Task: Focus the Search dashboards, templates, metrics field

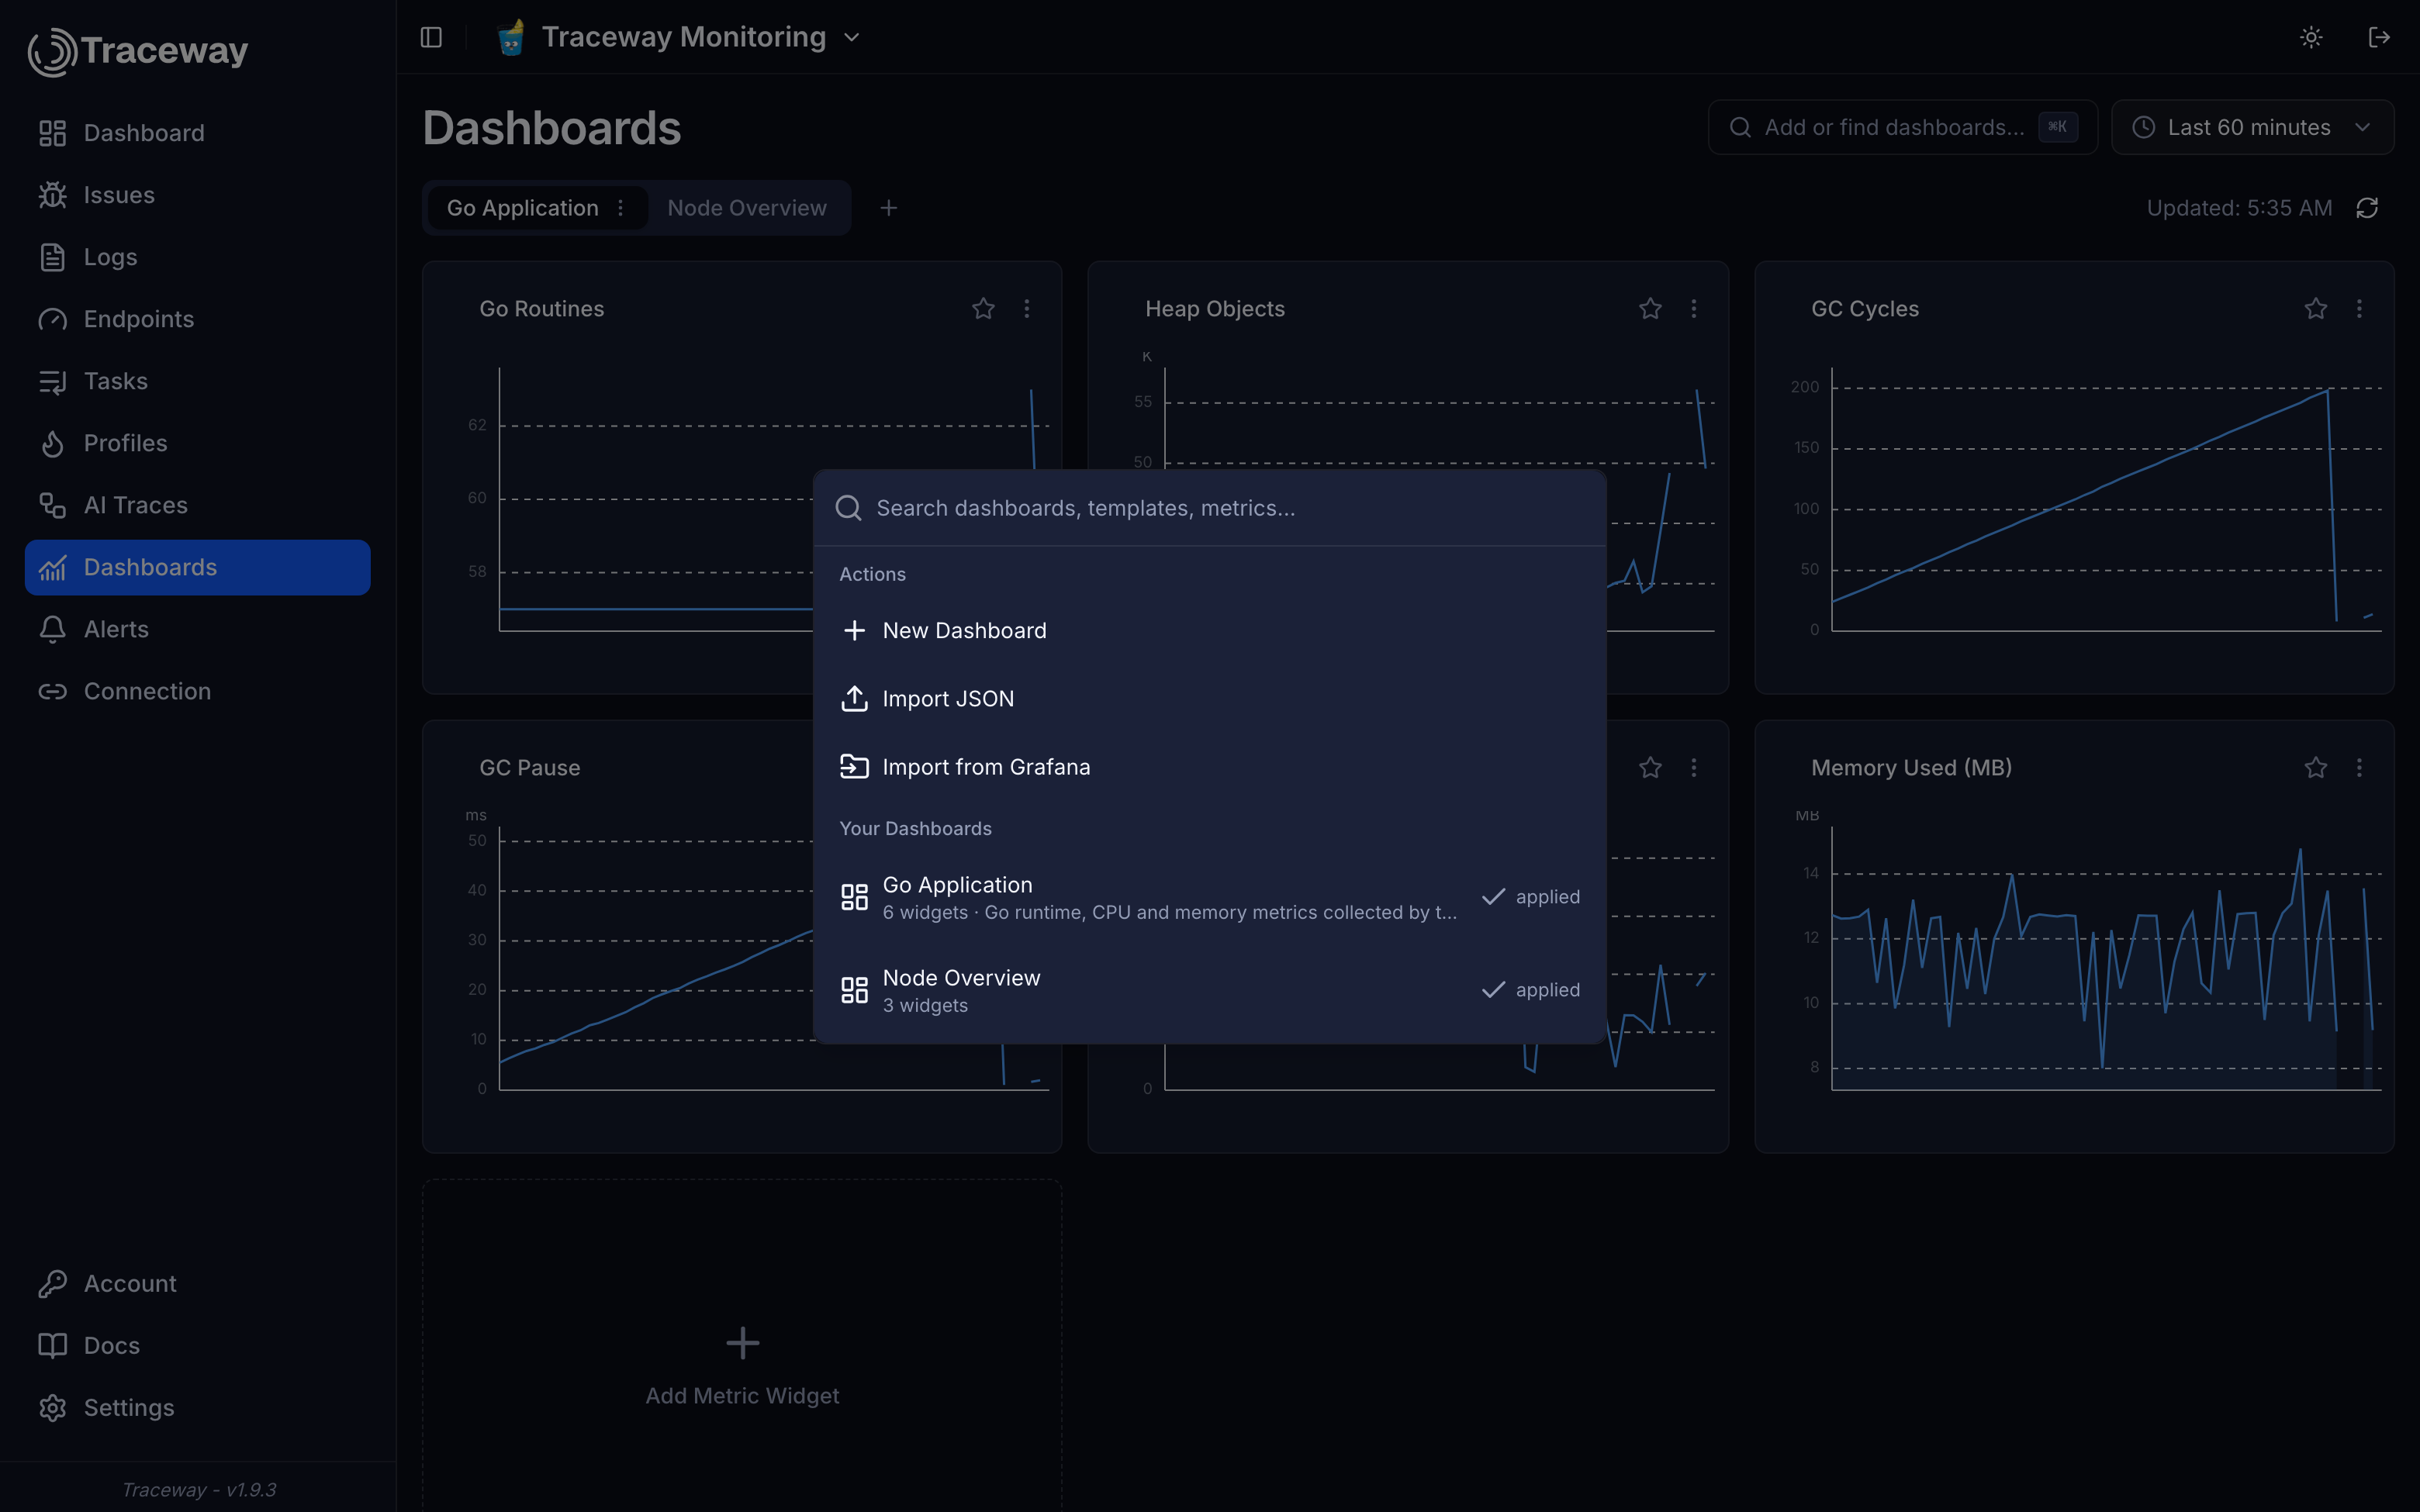Action: coord(1210,508)
